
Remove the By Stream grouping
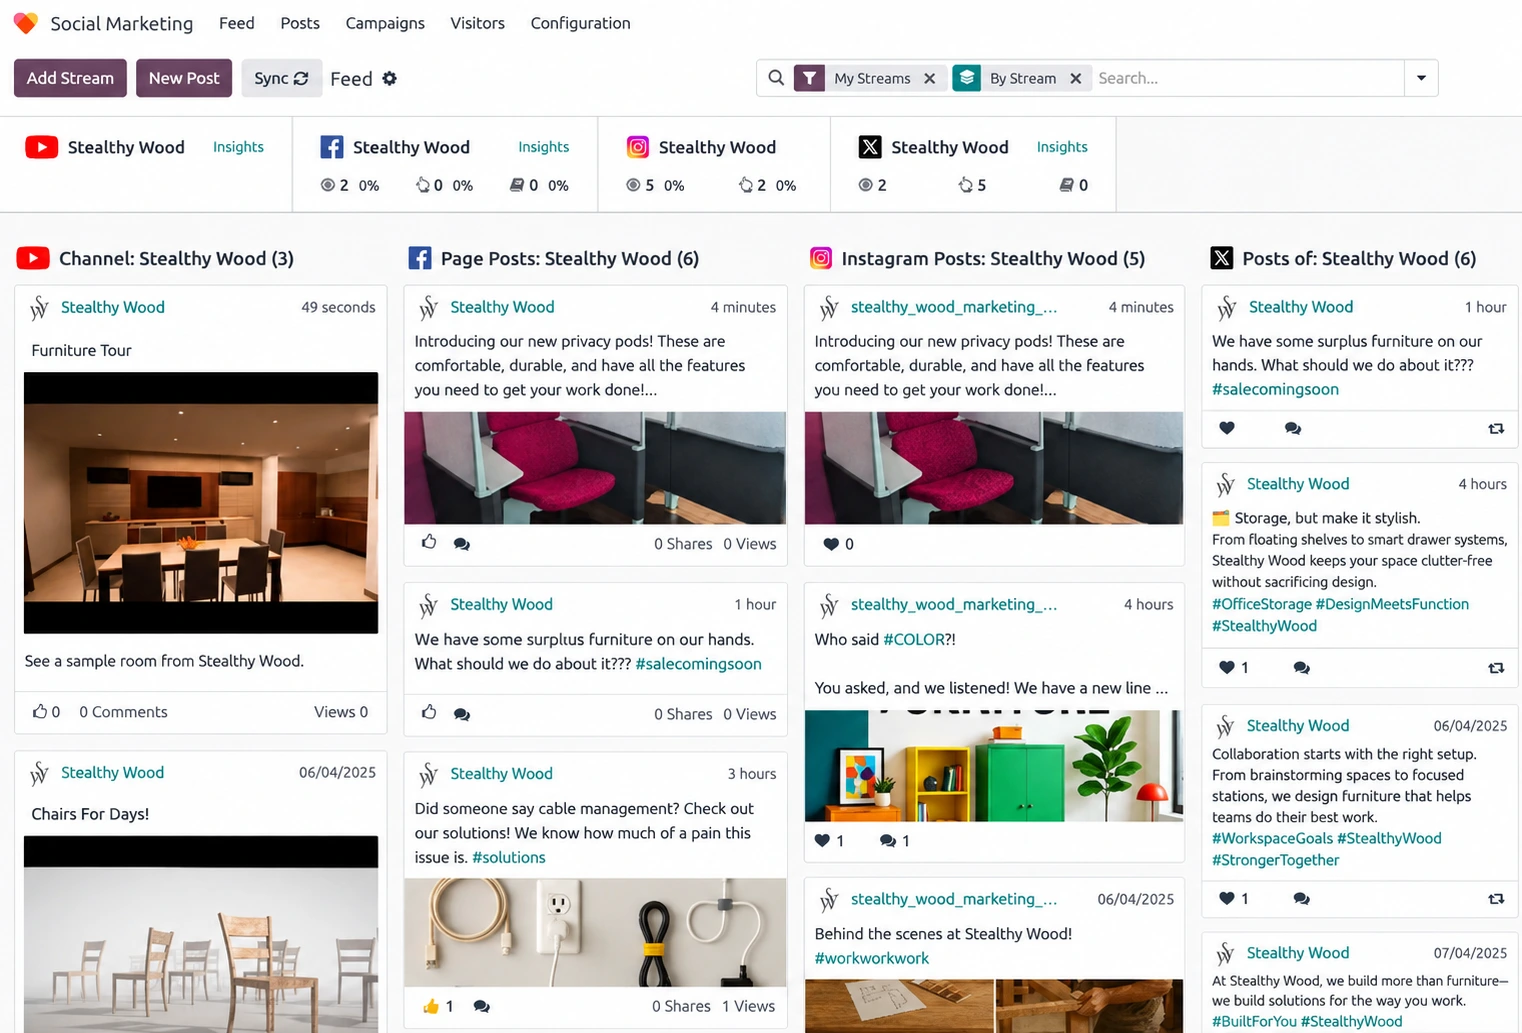(1076, 78)
